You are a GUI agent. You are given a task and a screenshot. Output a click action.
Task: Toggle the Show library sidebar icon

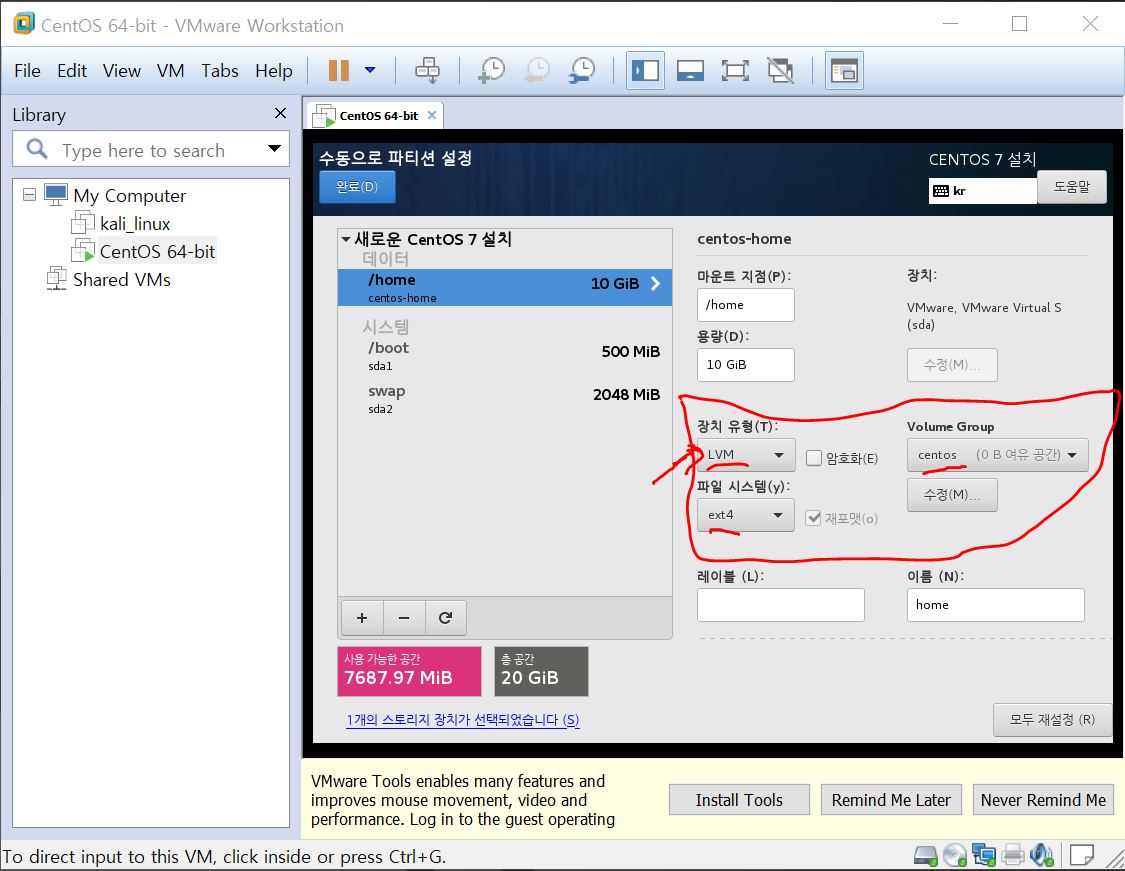tap(646, 70)
